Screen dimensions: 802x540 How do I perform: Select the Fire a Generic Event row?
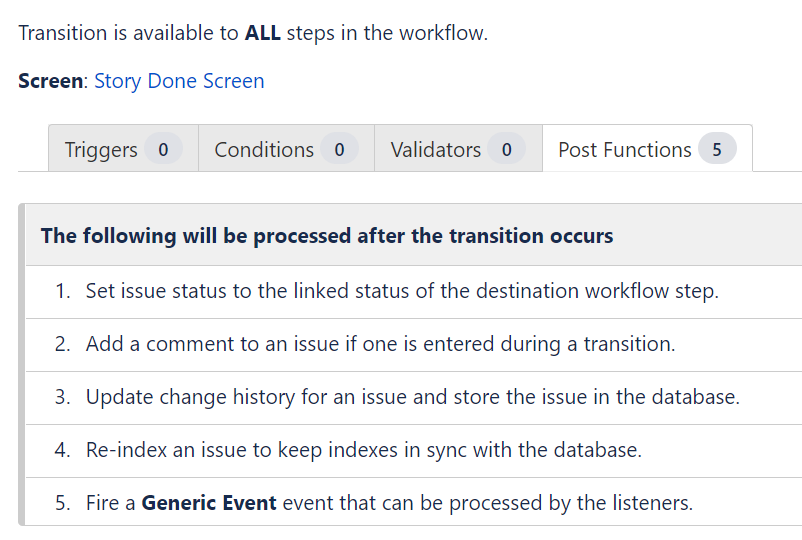coord(414,502)
